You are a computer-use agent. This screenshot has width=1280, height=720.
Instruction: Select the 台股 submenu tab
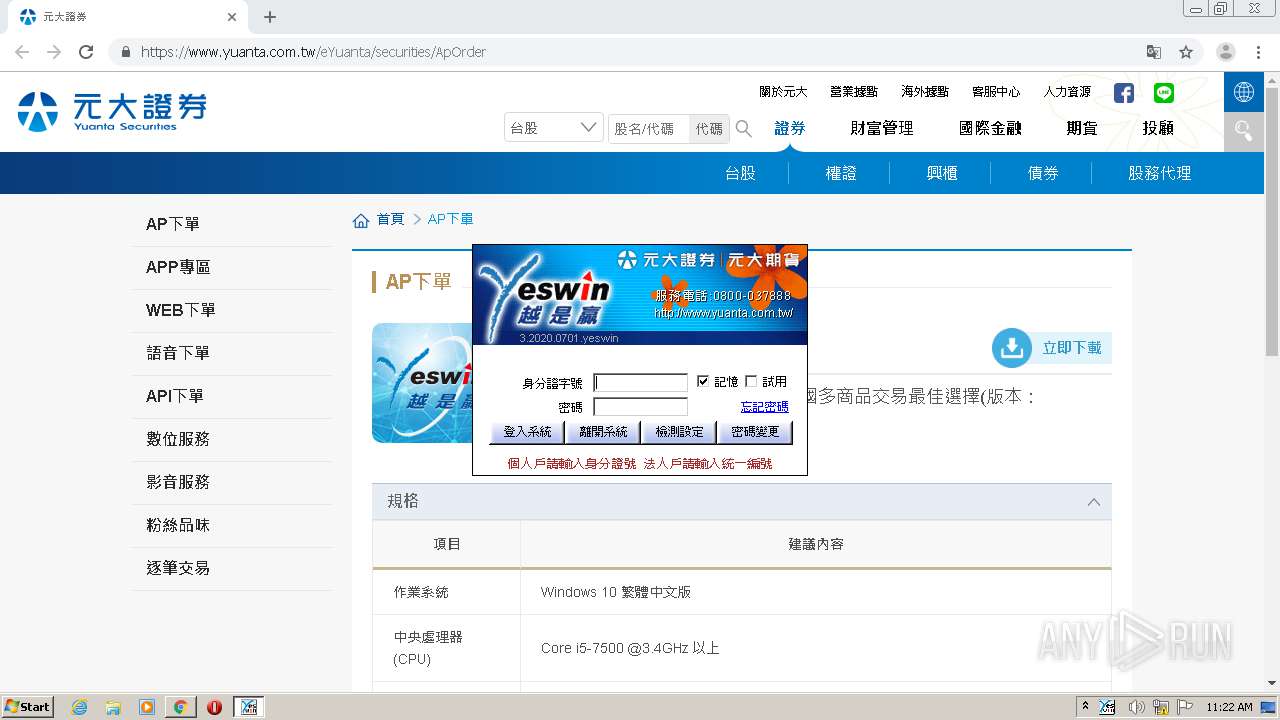click(x=740, y=173)
